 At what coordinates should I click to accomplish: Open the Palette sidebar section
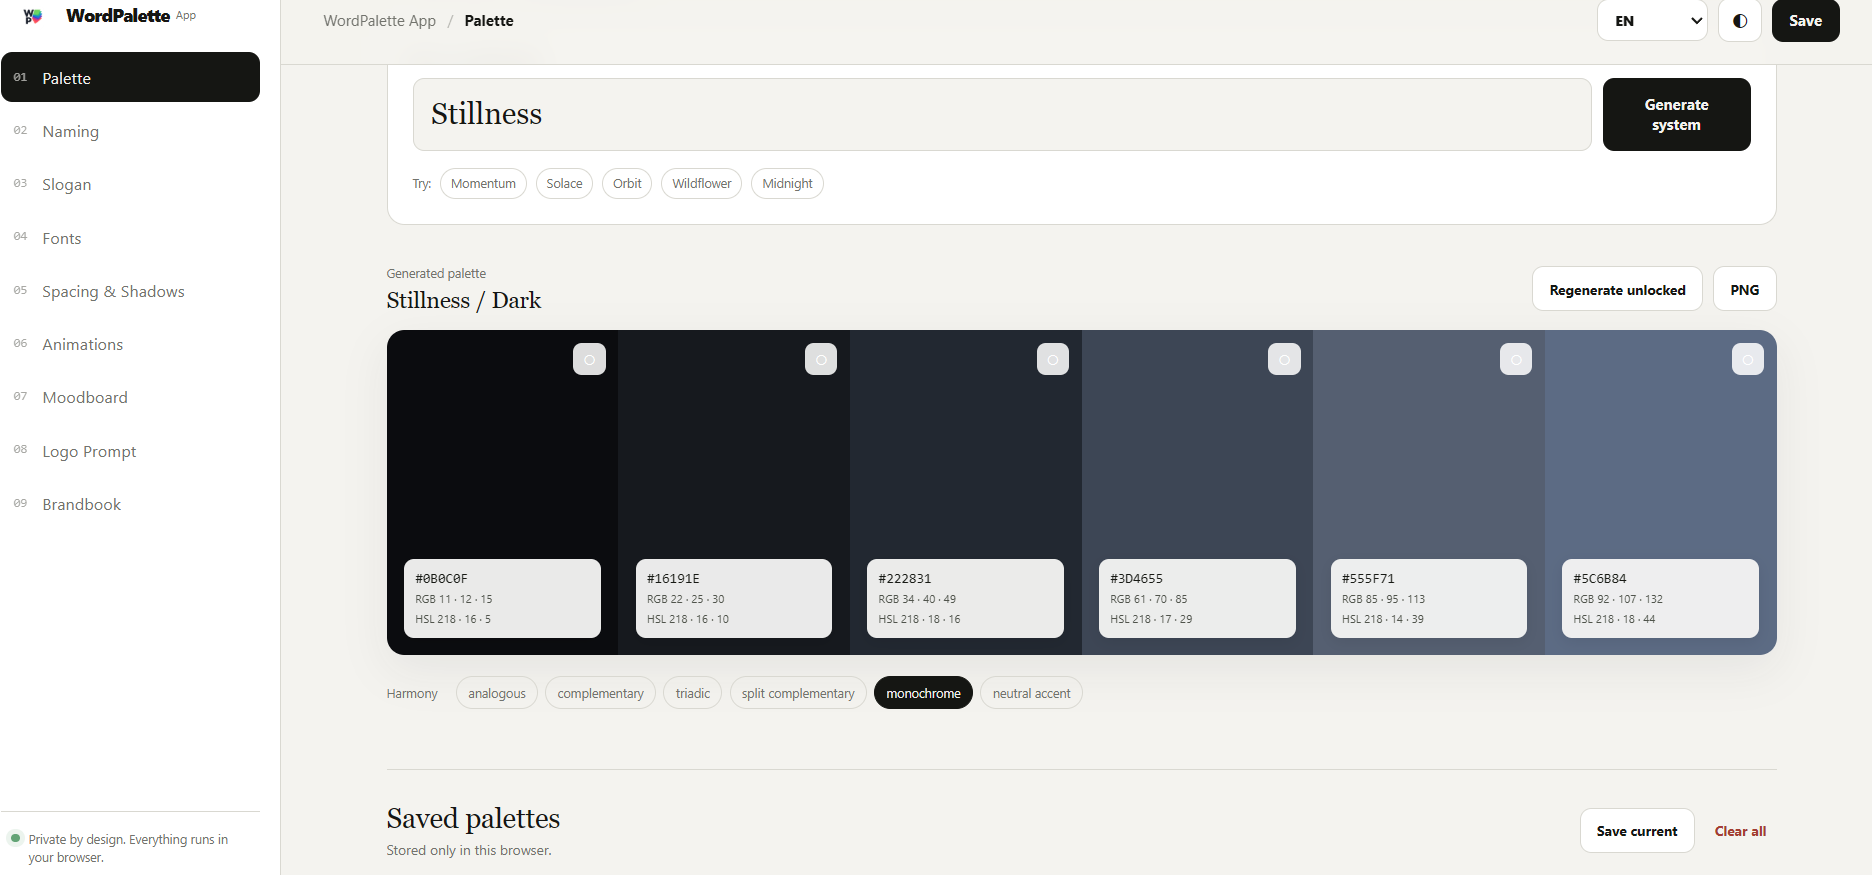pos(130,77)
